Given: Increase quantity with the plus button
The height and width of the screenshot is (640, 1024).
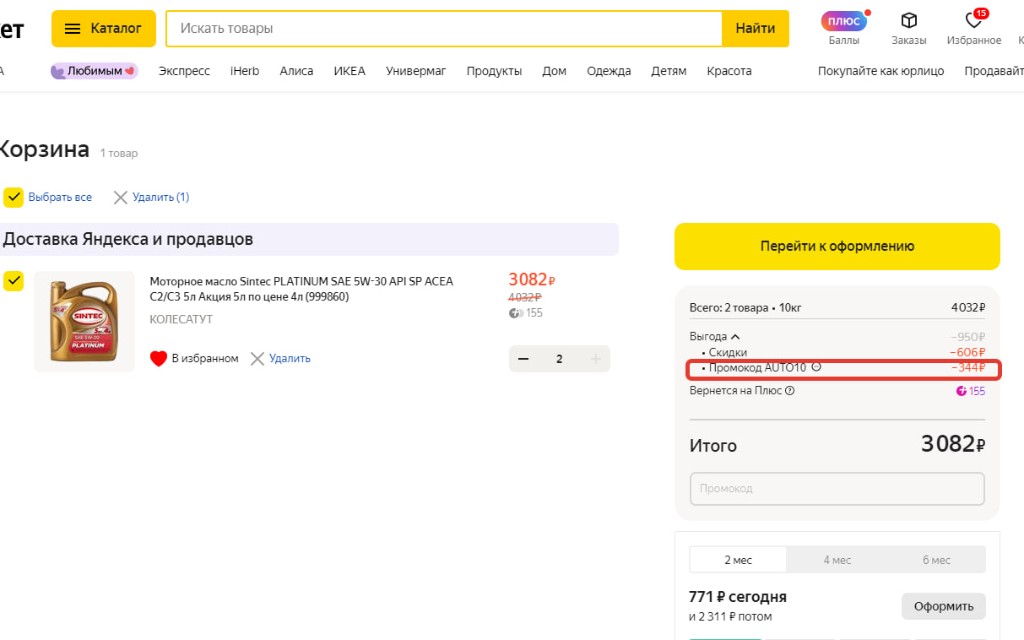Looking at the screenshot, I should [596, 359].
